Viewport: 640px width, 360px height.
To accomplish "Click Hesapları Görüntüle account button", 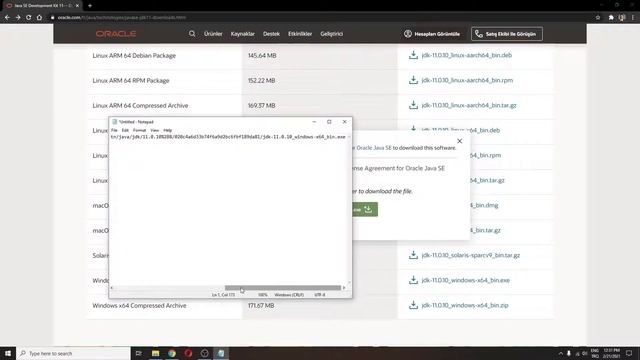I will (x=432, y=34).
